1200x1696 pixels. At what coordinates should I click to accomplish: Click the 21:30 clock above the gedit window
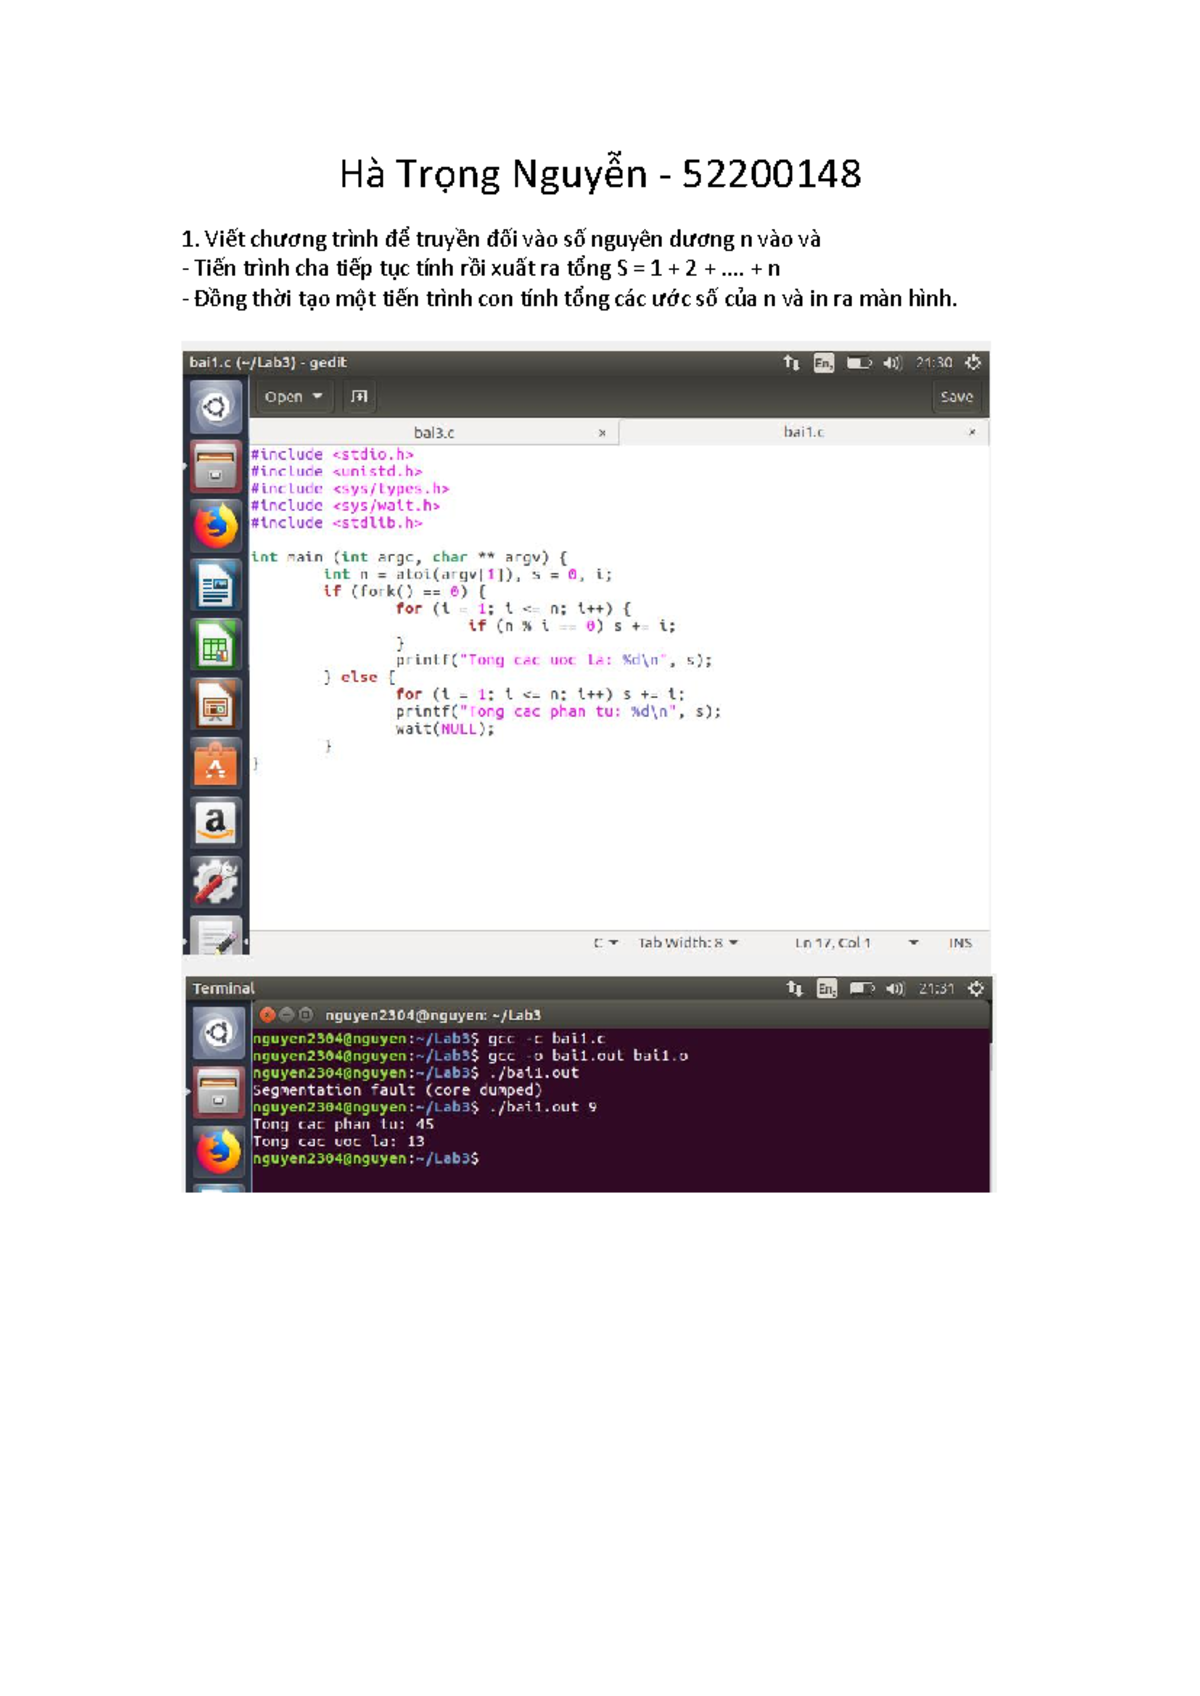934,363
